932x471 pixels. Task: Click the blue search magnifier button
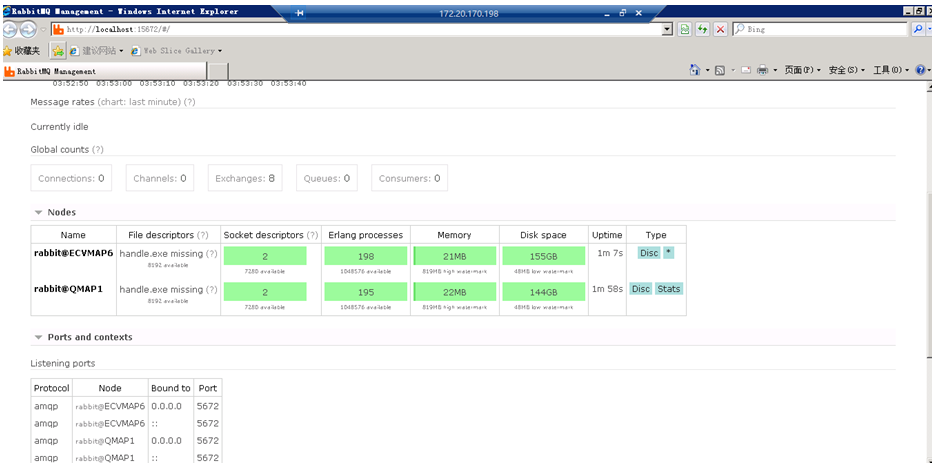tap(918, 29)
